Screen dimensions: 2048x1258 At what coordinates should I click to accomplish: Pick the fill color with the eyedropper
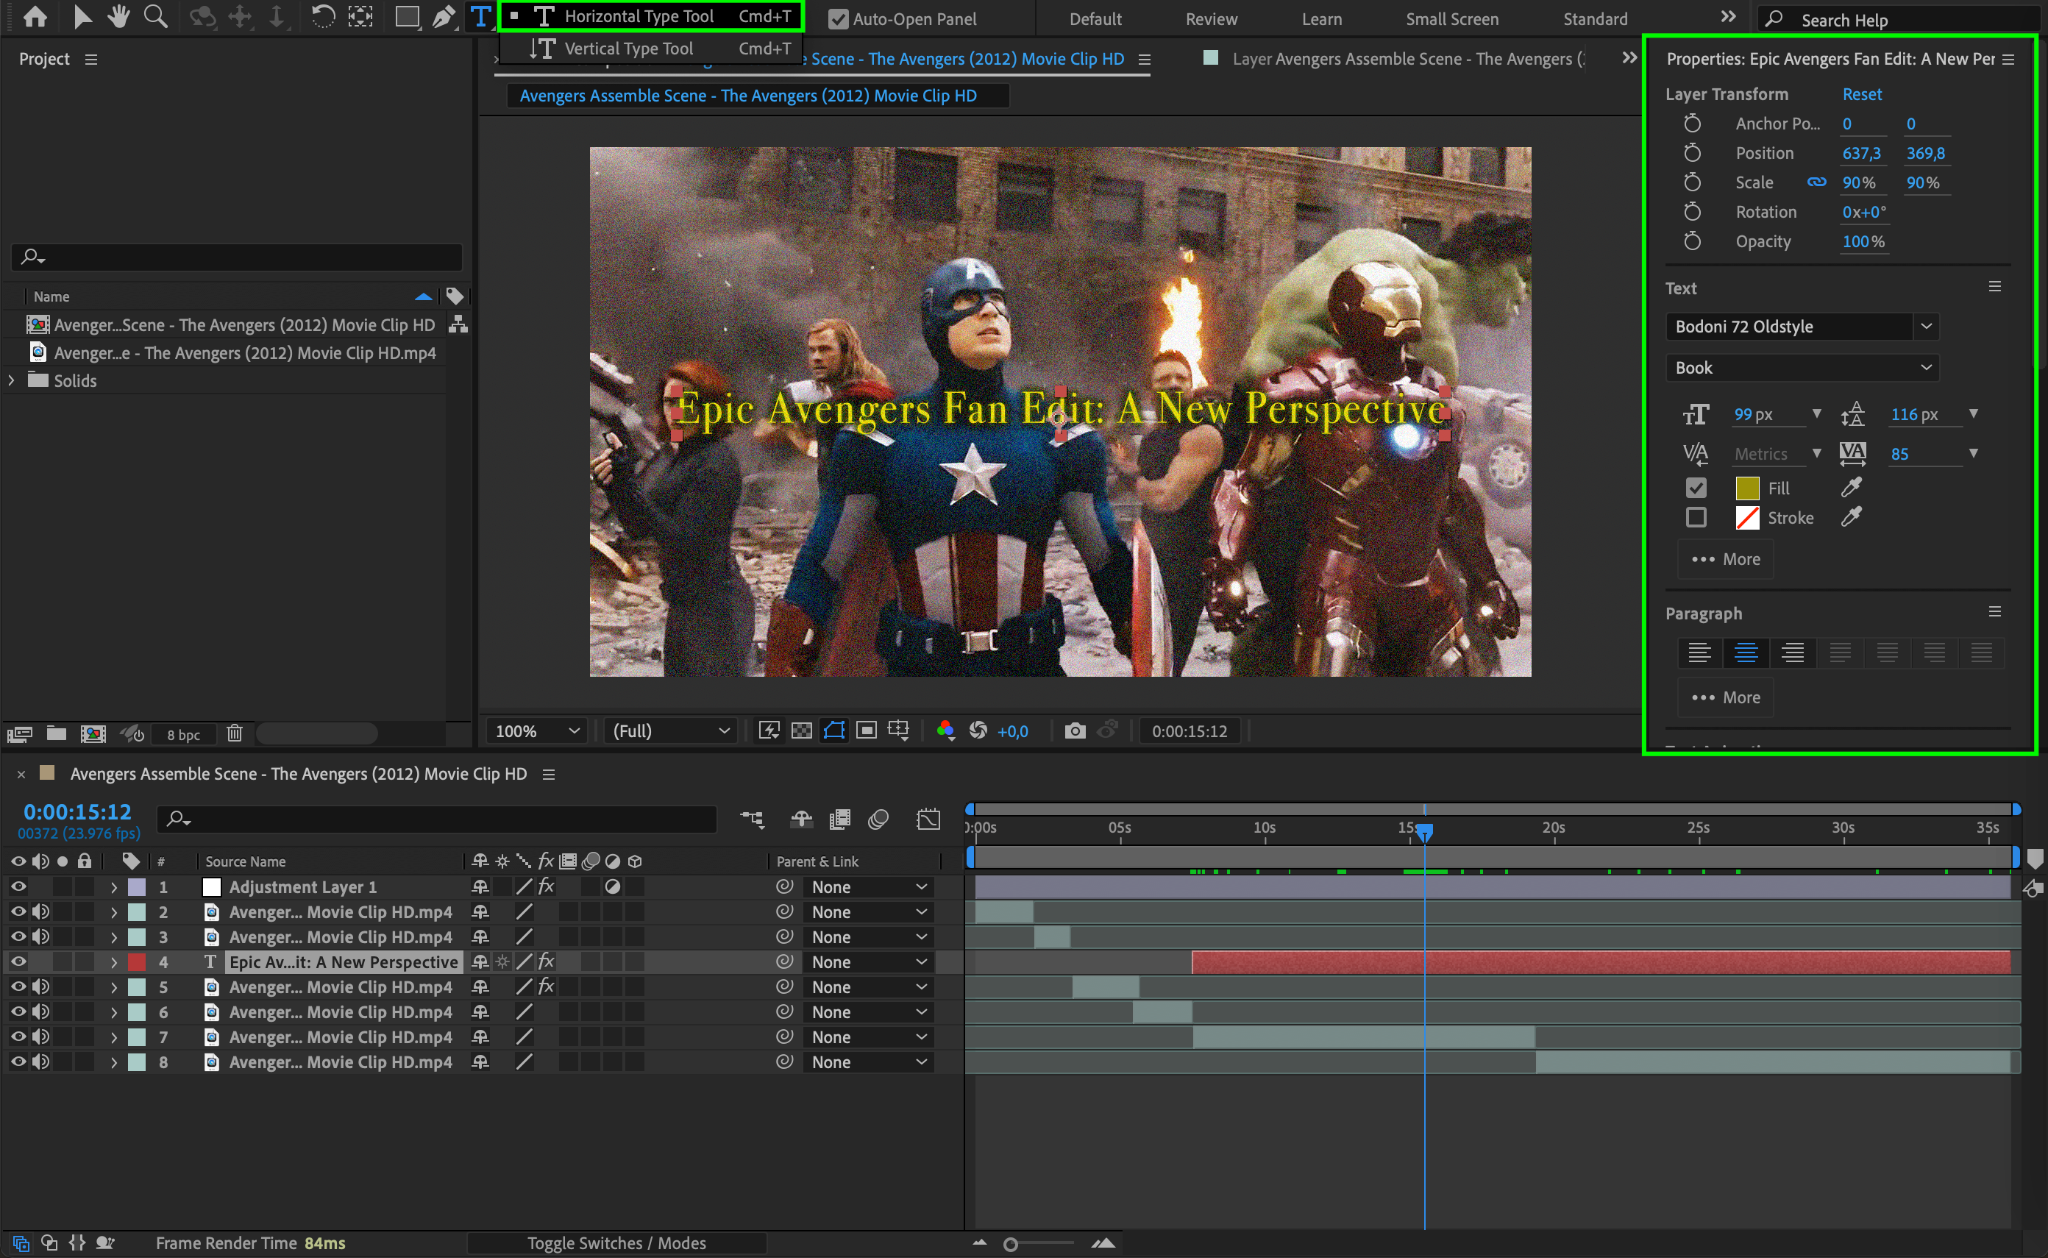tap(1851, 487)
